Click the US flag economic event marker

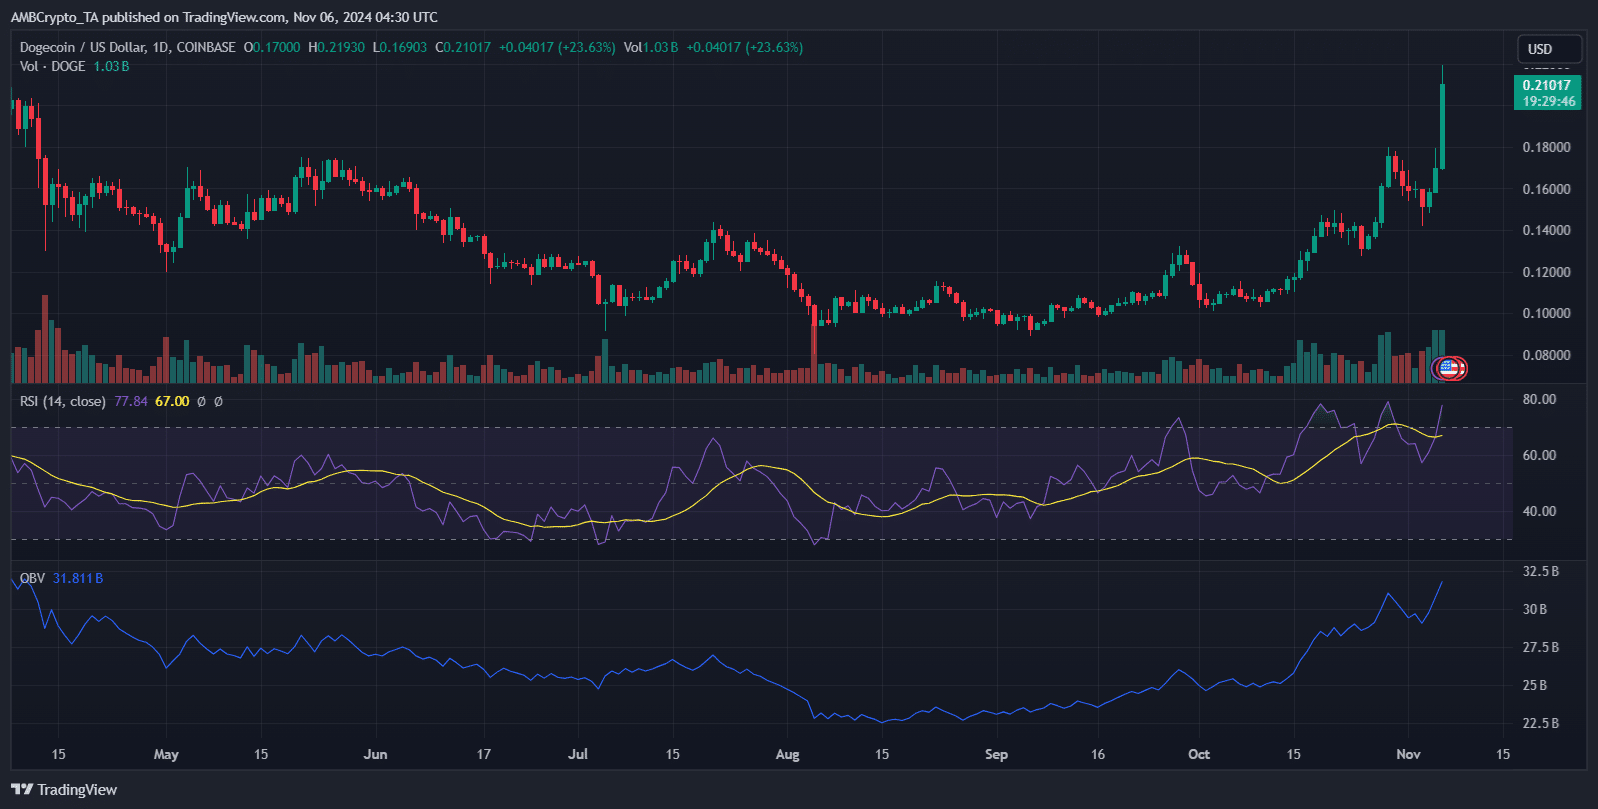(x=1448, y=368)
